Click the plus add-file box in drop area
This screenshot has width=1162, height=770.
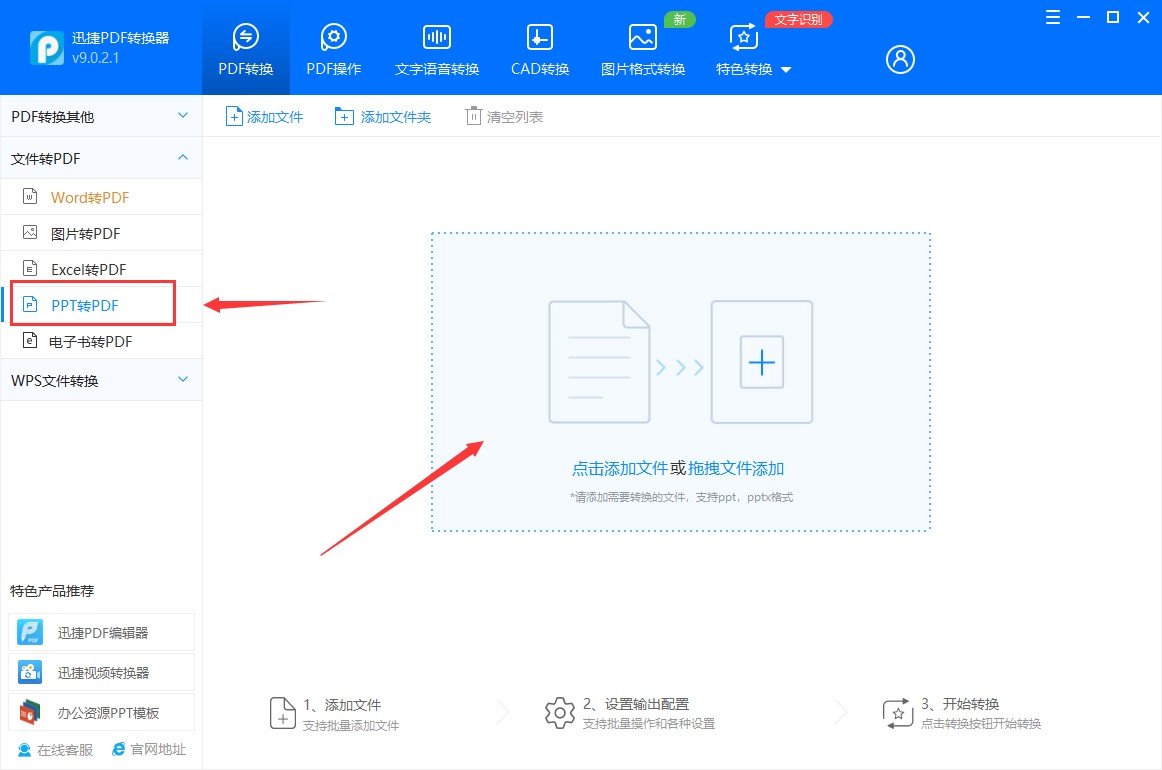pos(762,362)
